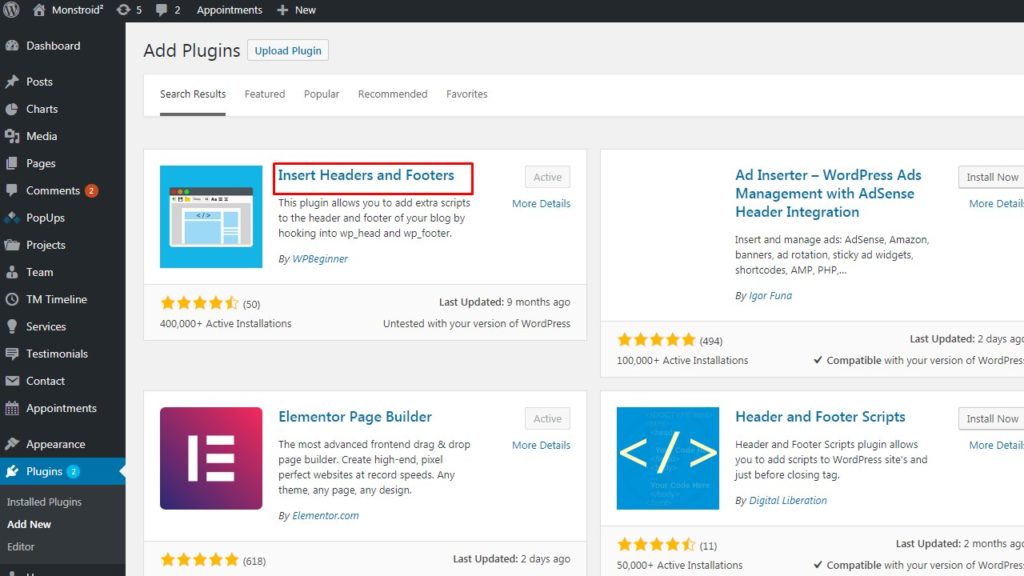Switch to the Favorites tab
1024x576 pixels.
pos(466,94)
